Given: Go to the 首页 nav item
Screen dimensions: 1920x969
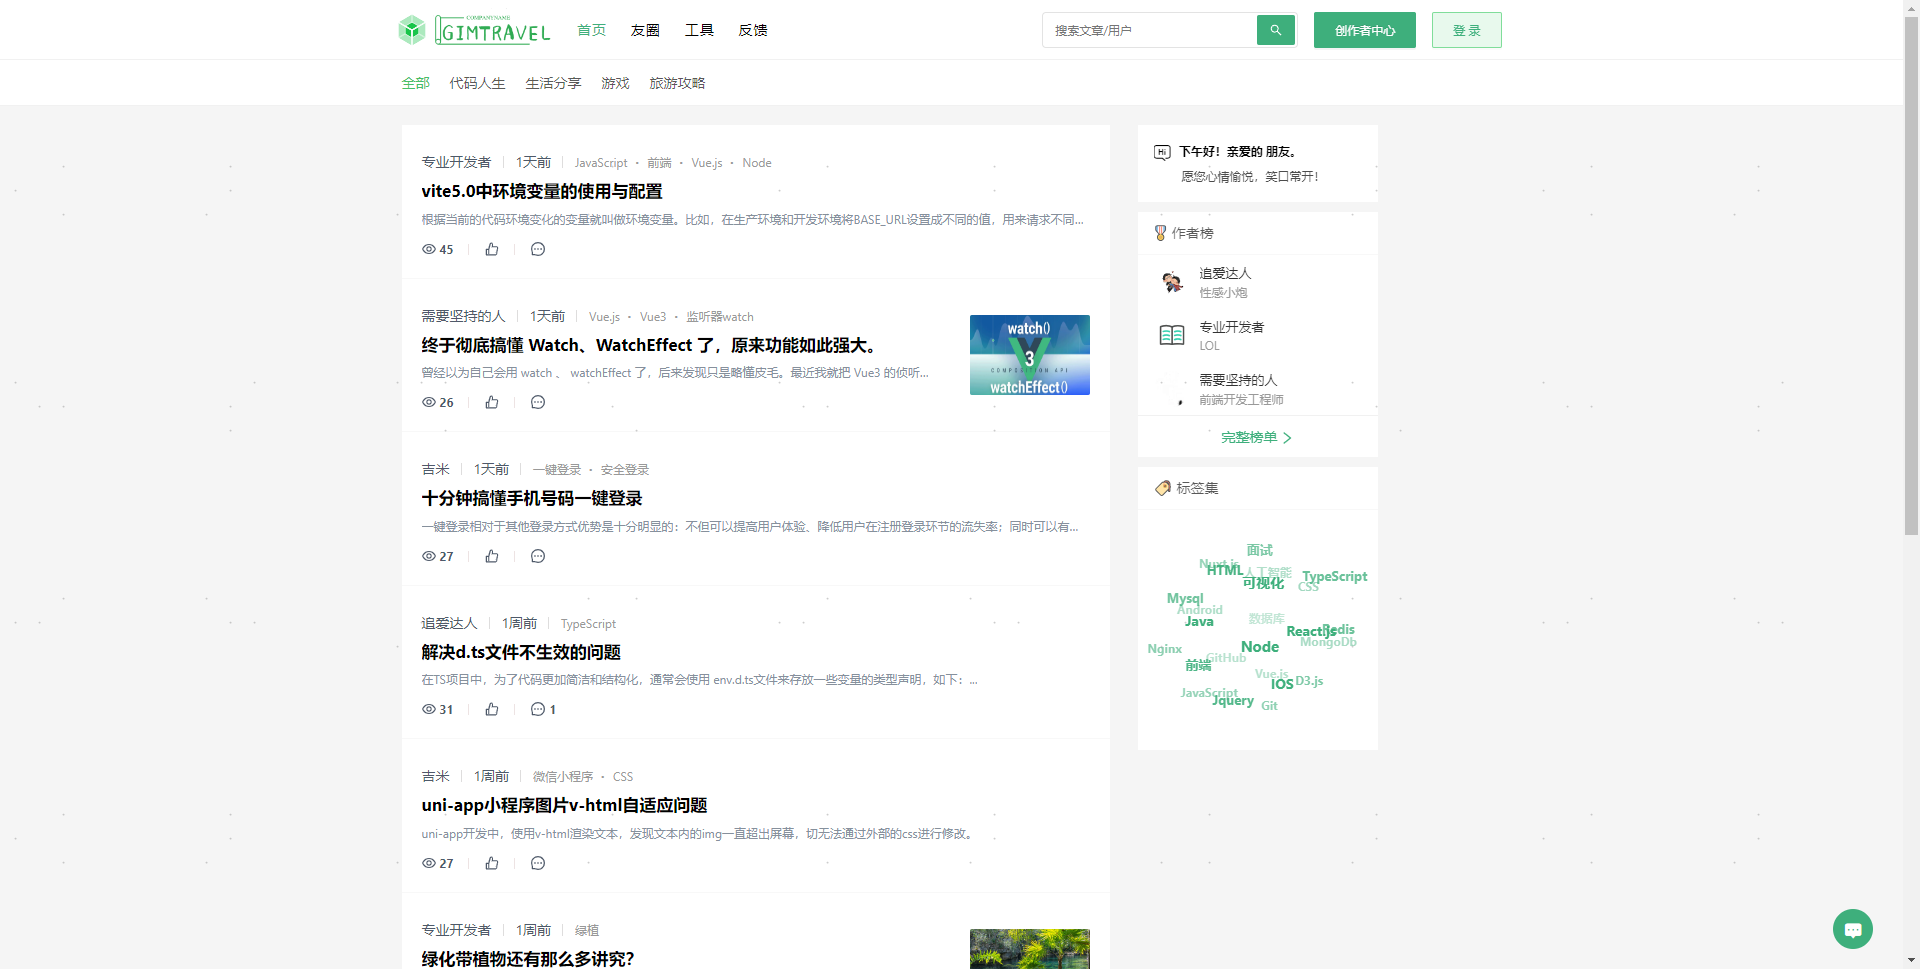Looking at the screenshot, I should 591,30.
